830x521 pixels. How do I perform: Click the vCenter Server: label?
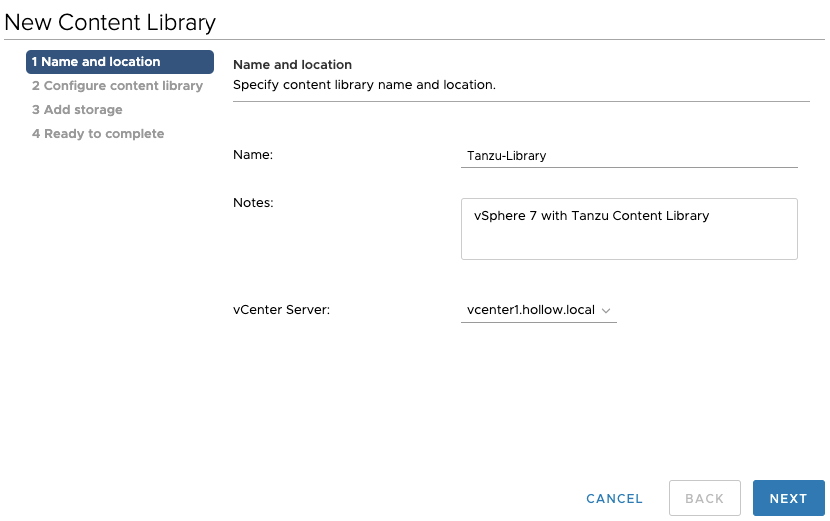pyautogui.click(x=281, y=310)
